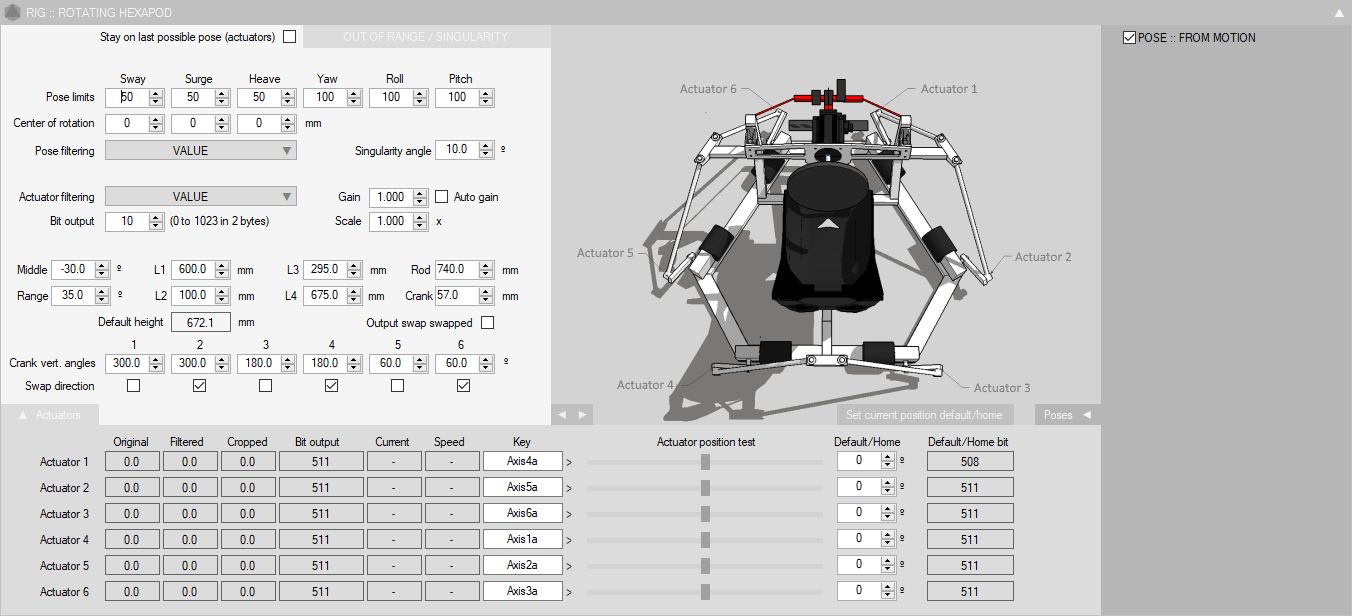Increase the Sway pose limit with up arrow
Screen dimensions: 1352x616
[x=156, y=93]
